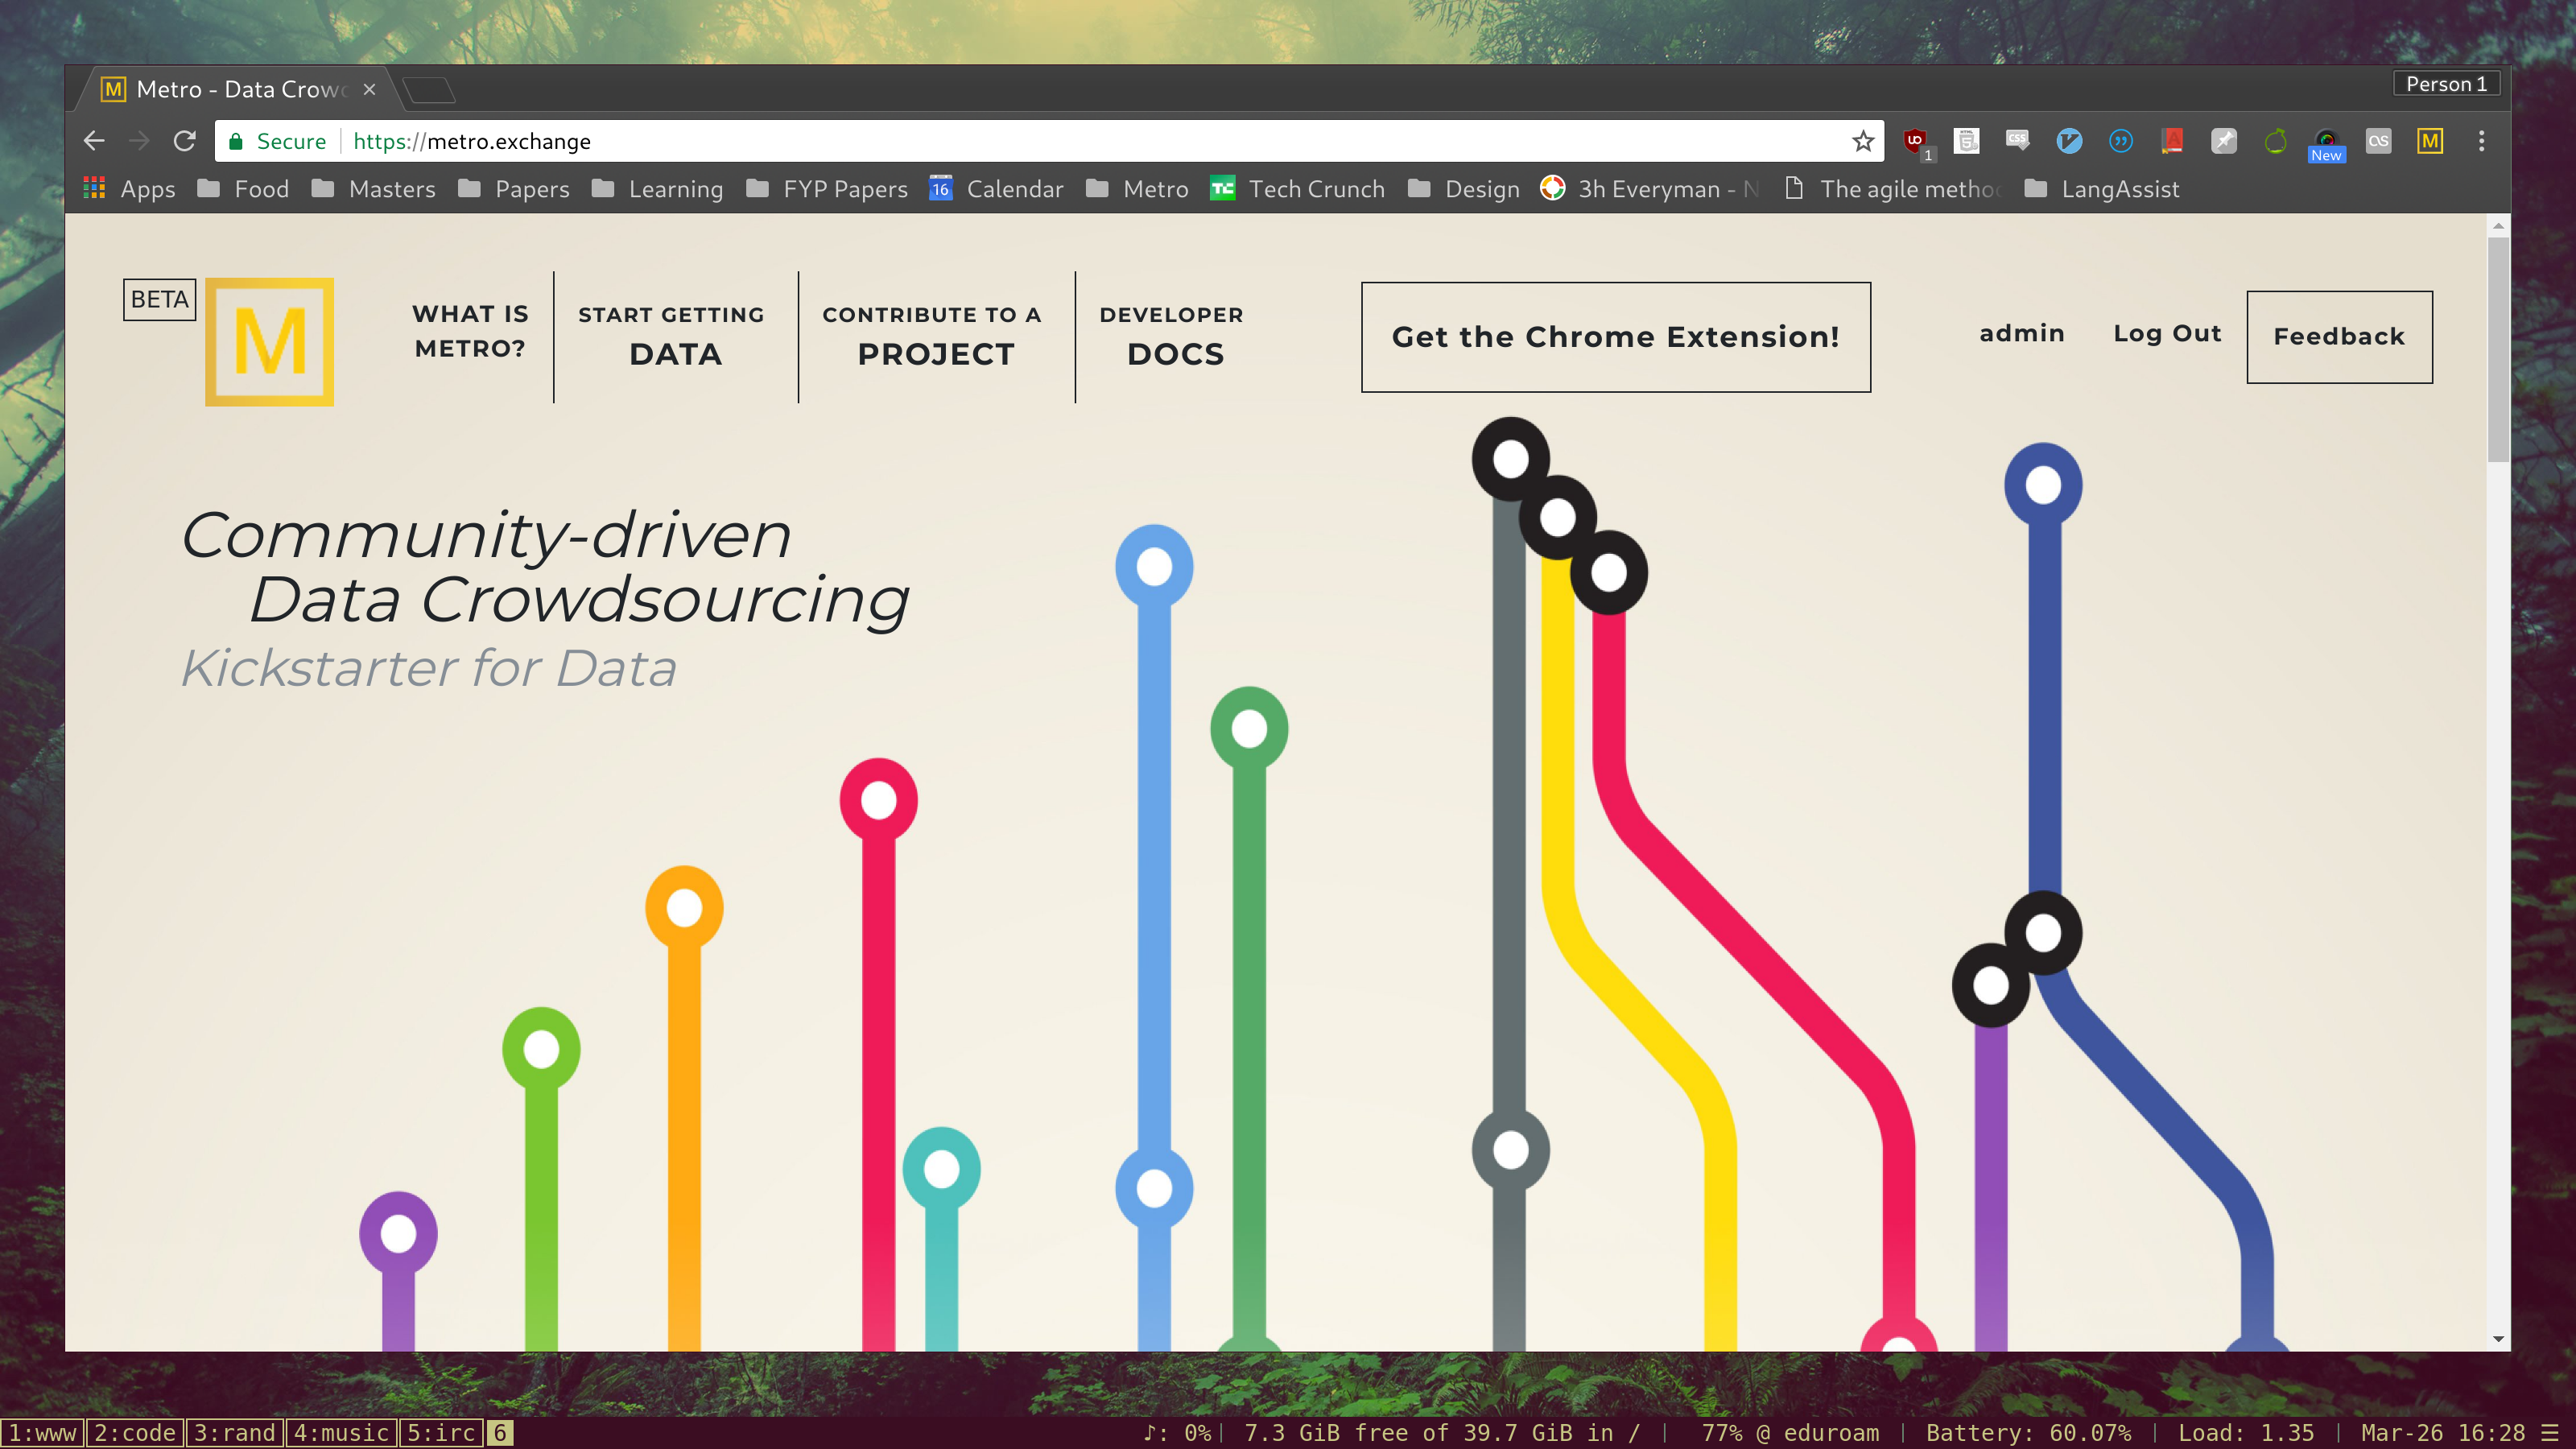The height and width of the screenshot is (1449, 2576).
Task: Click the HTML5 validator extension icon
Action: [1967, 141]
